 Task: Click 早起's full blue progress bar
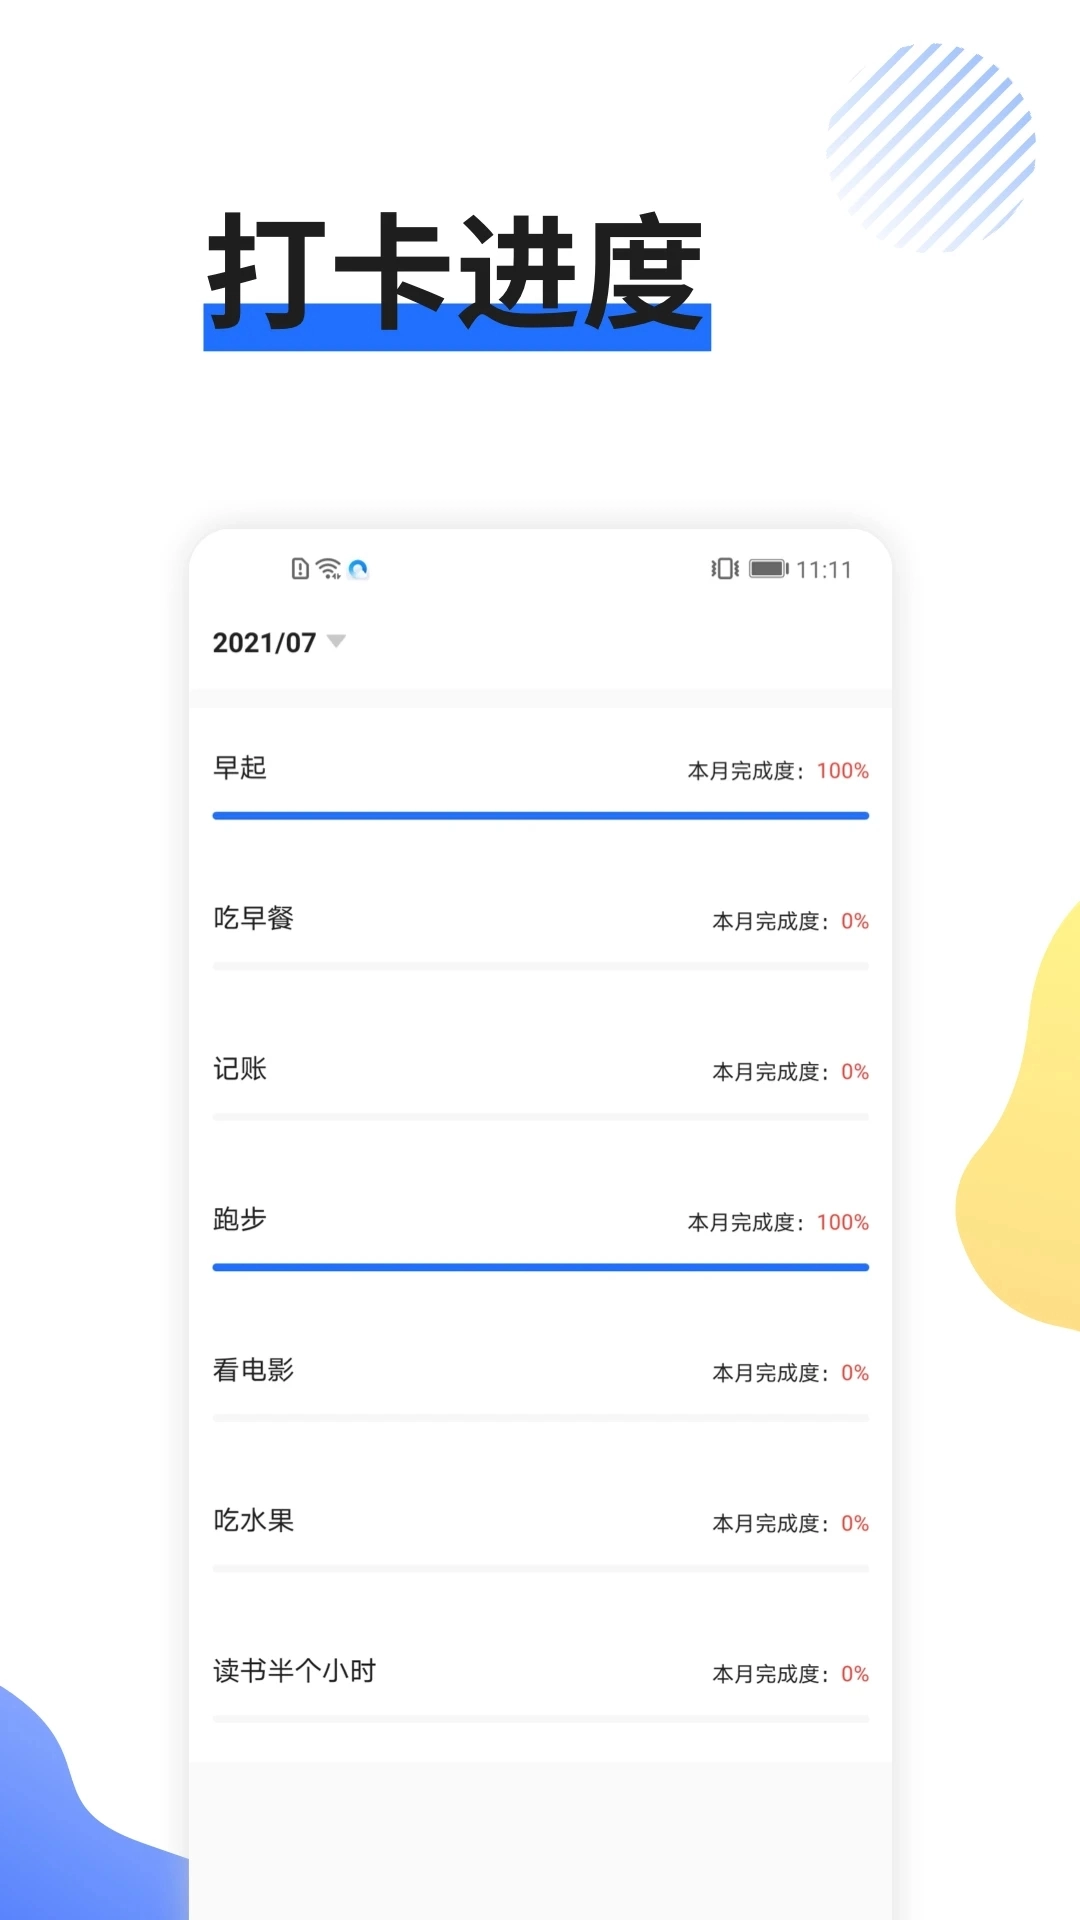[540, 816]
